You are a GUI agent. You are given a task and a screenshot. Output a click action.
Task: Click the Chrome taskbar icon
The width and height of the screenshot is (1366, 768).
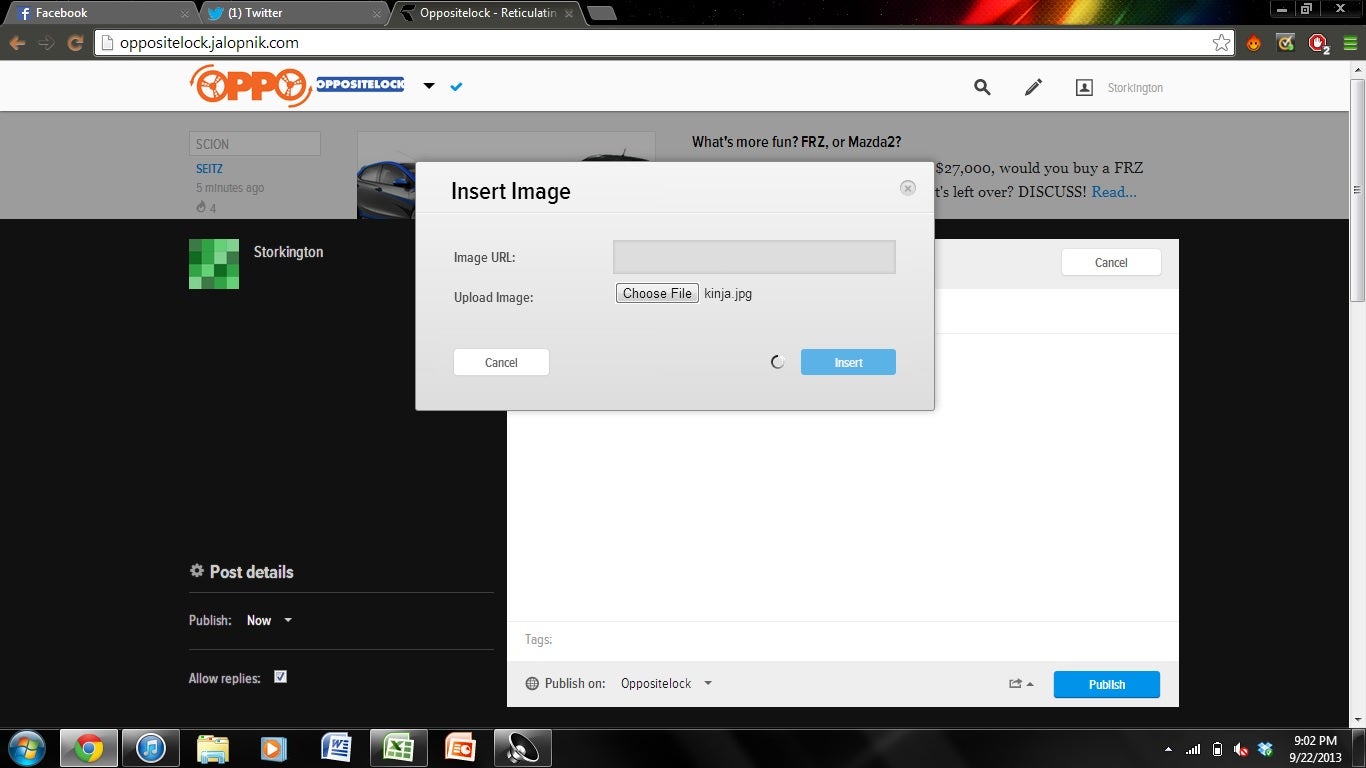88,748
